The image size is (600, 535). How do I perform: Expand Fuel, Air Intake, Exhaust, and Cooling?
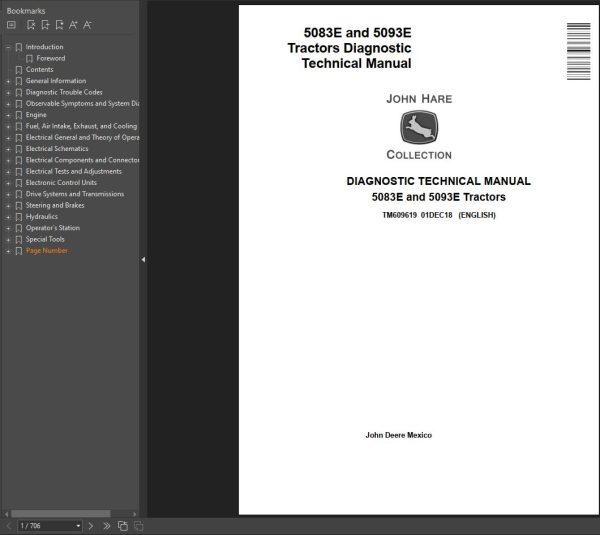pos(8,127)
